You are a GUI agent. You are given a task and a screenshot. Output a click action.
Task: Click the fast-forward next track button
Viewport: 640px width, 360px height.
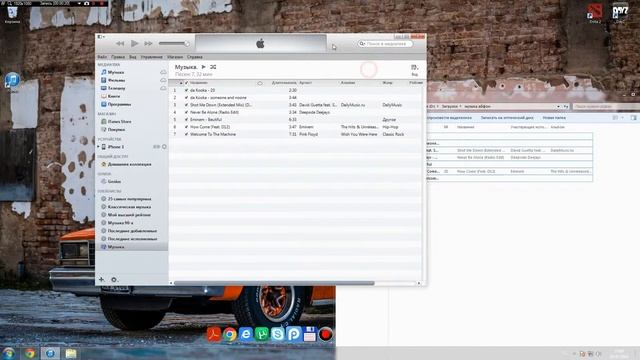tap(148, 43)
